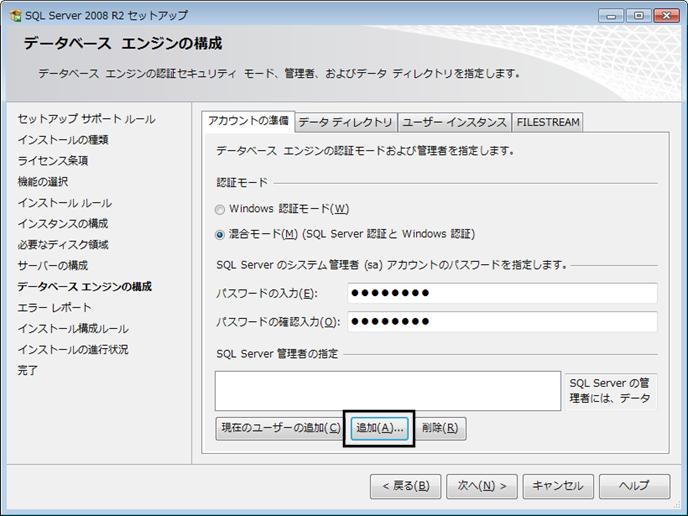Open the FILESTREAM tab
This screenshot has width=688, height=516.
coord(548,122)
